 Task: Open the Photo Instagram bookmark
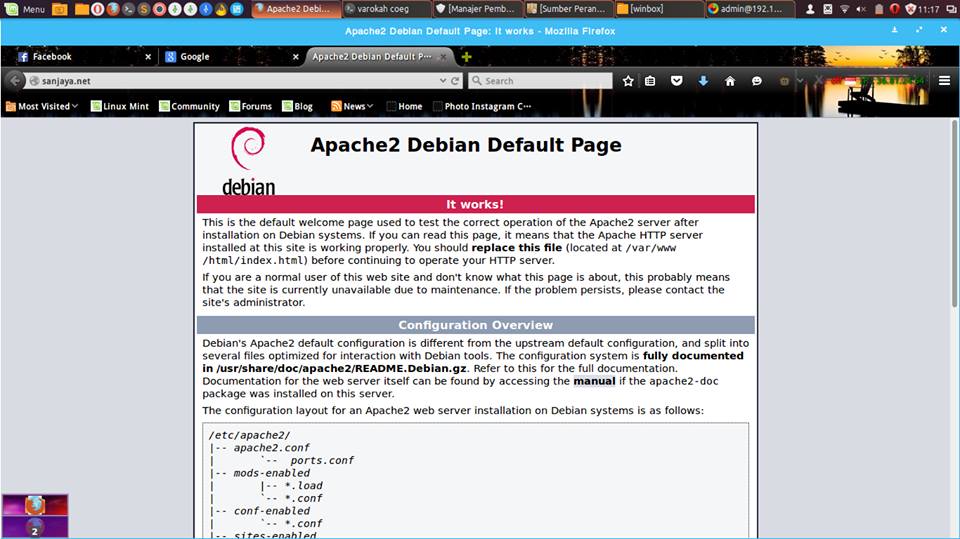tap(482, 106)
